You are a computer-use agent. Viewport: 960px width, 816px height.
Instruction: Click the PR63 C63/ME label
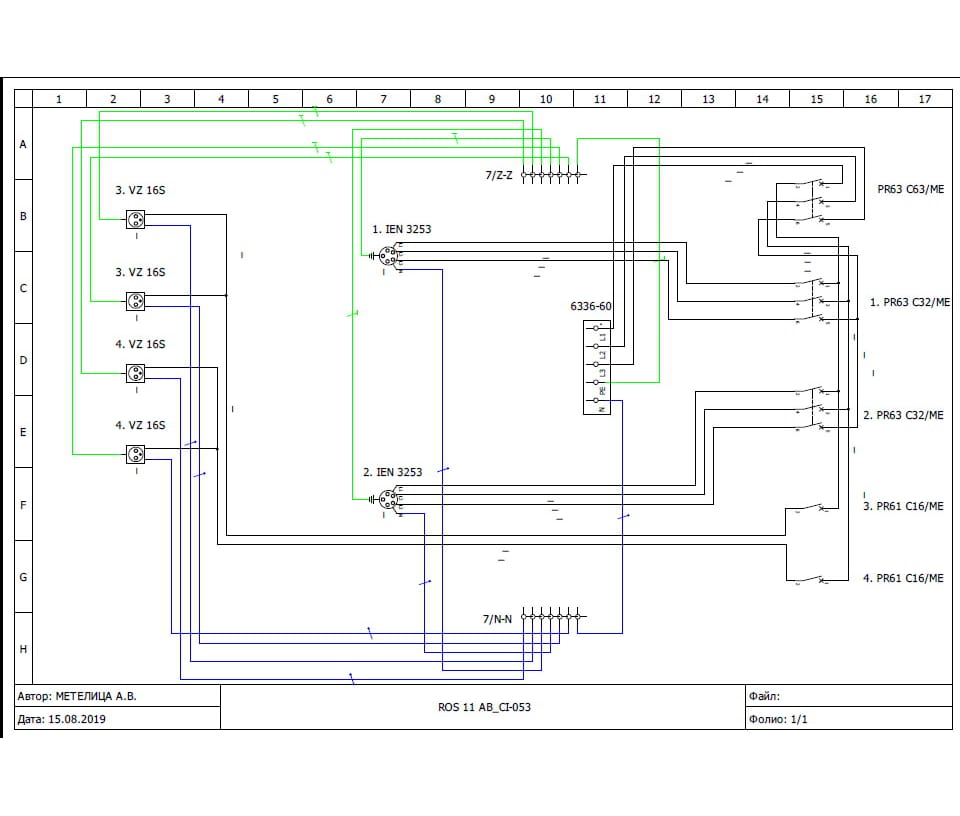[910, 189]
